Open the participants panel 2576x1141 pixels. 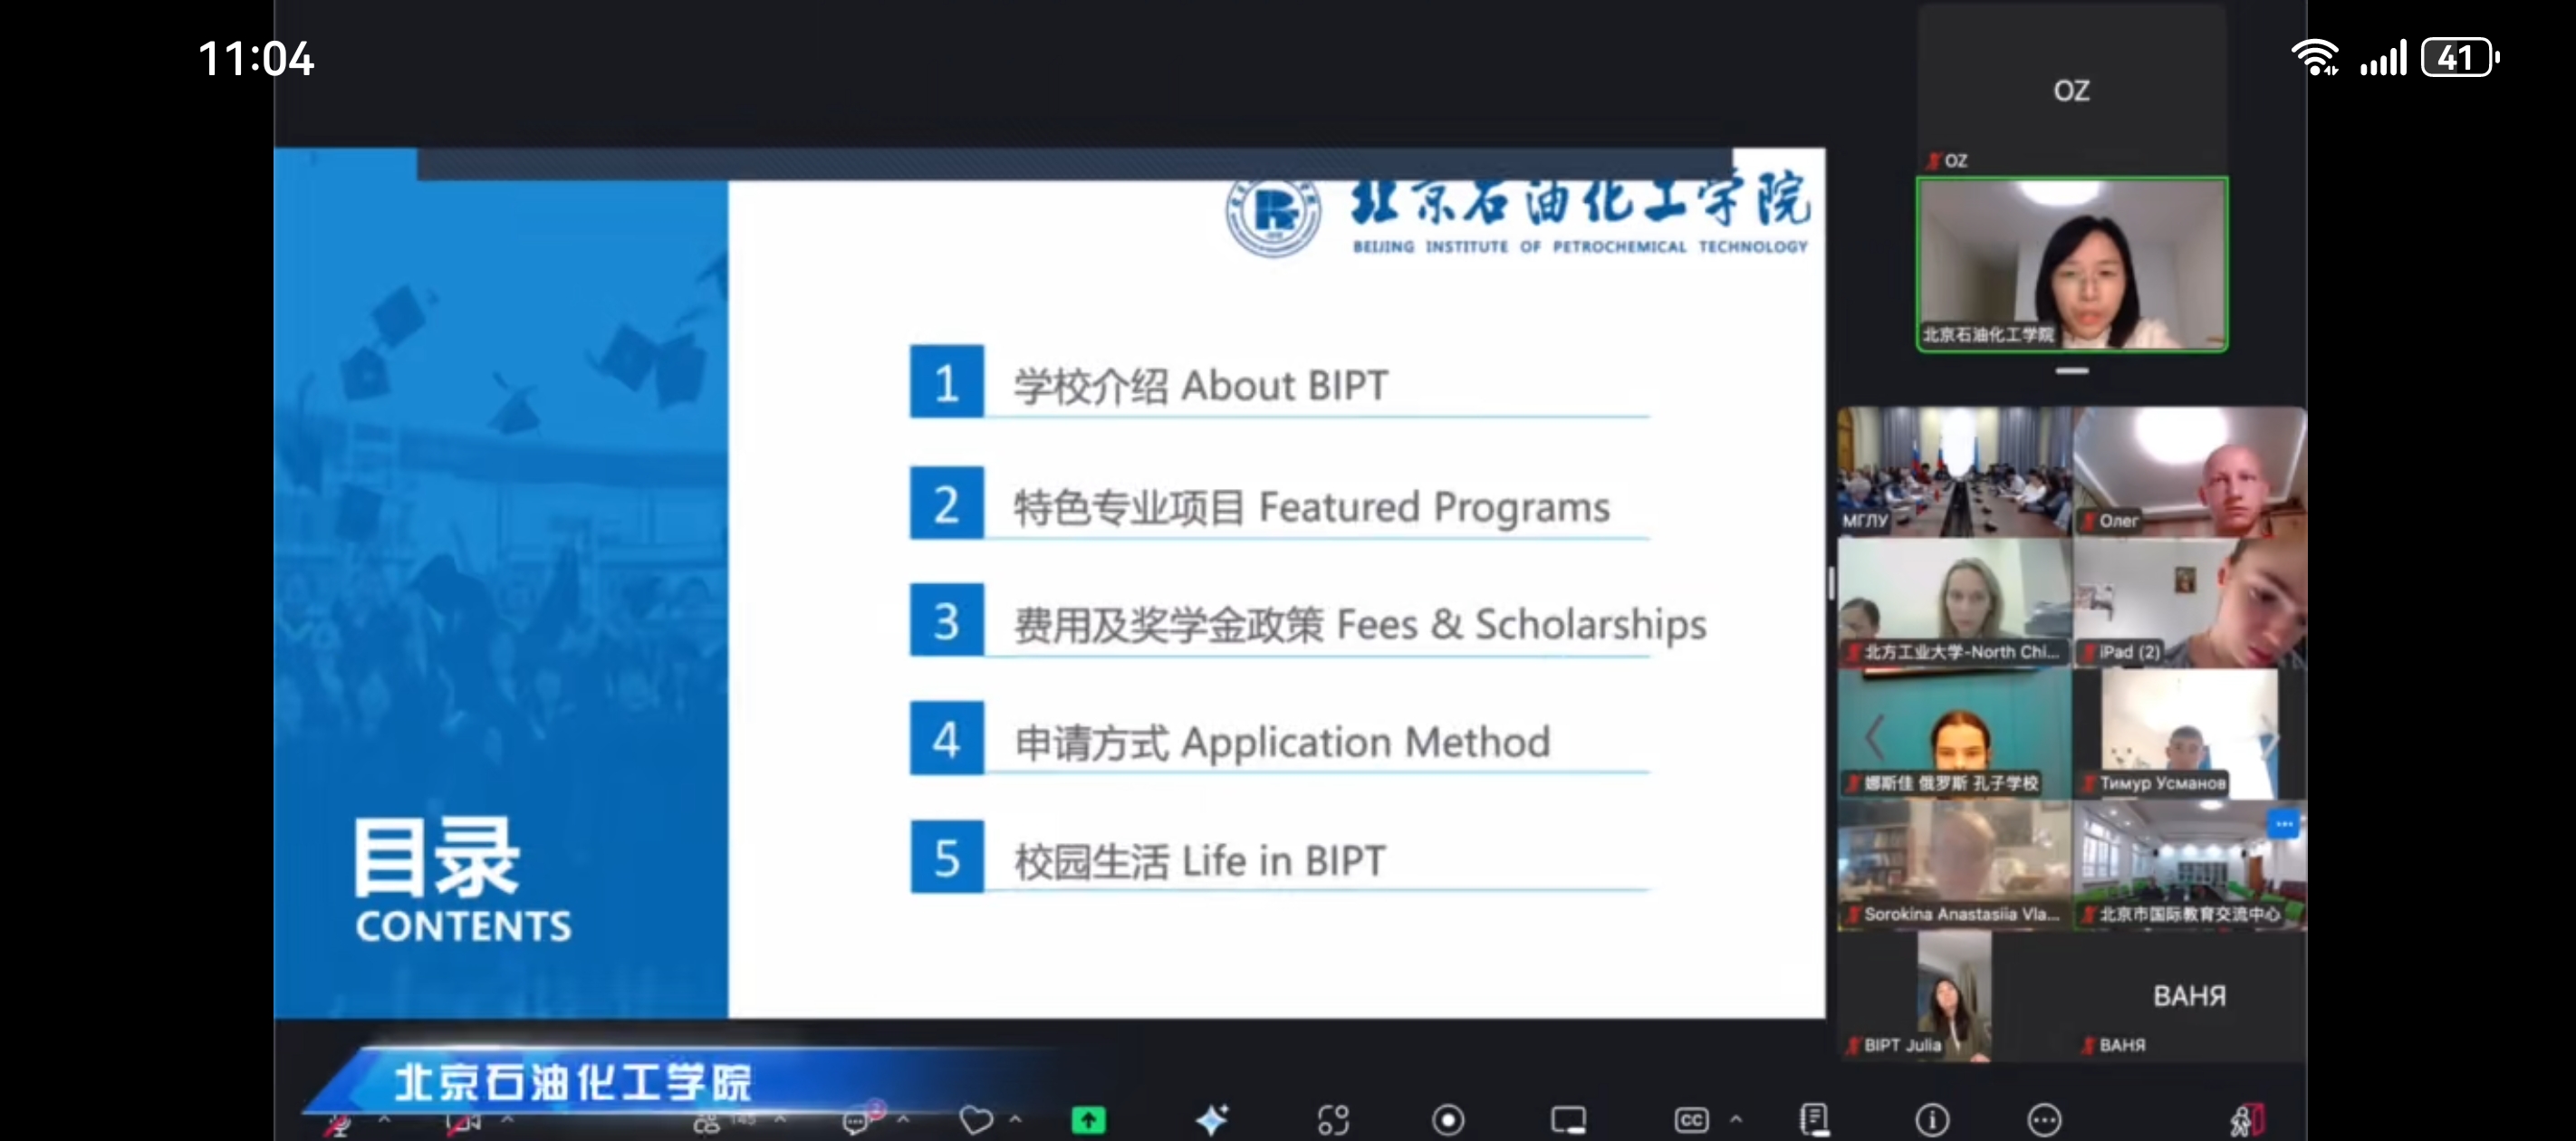[x=708, y=1122]
